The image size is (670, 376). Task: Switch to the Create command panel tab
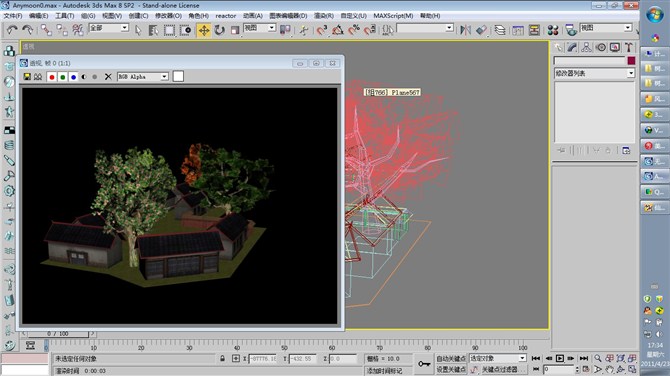click(x=558, y=47)
